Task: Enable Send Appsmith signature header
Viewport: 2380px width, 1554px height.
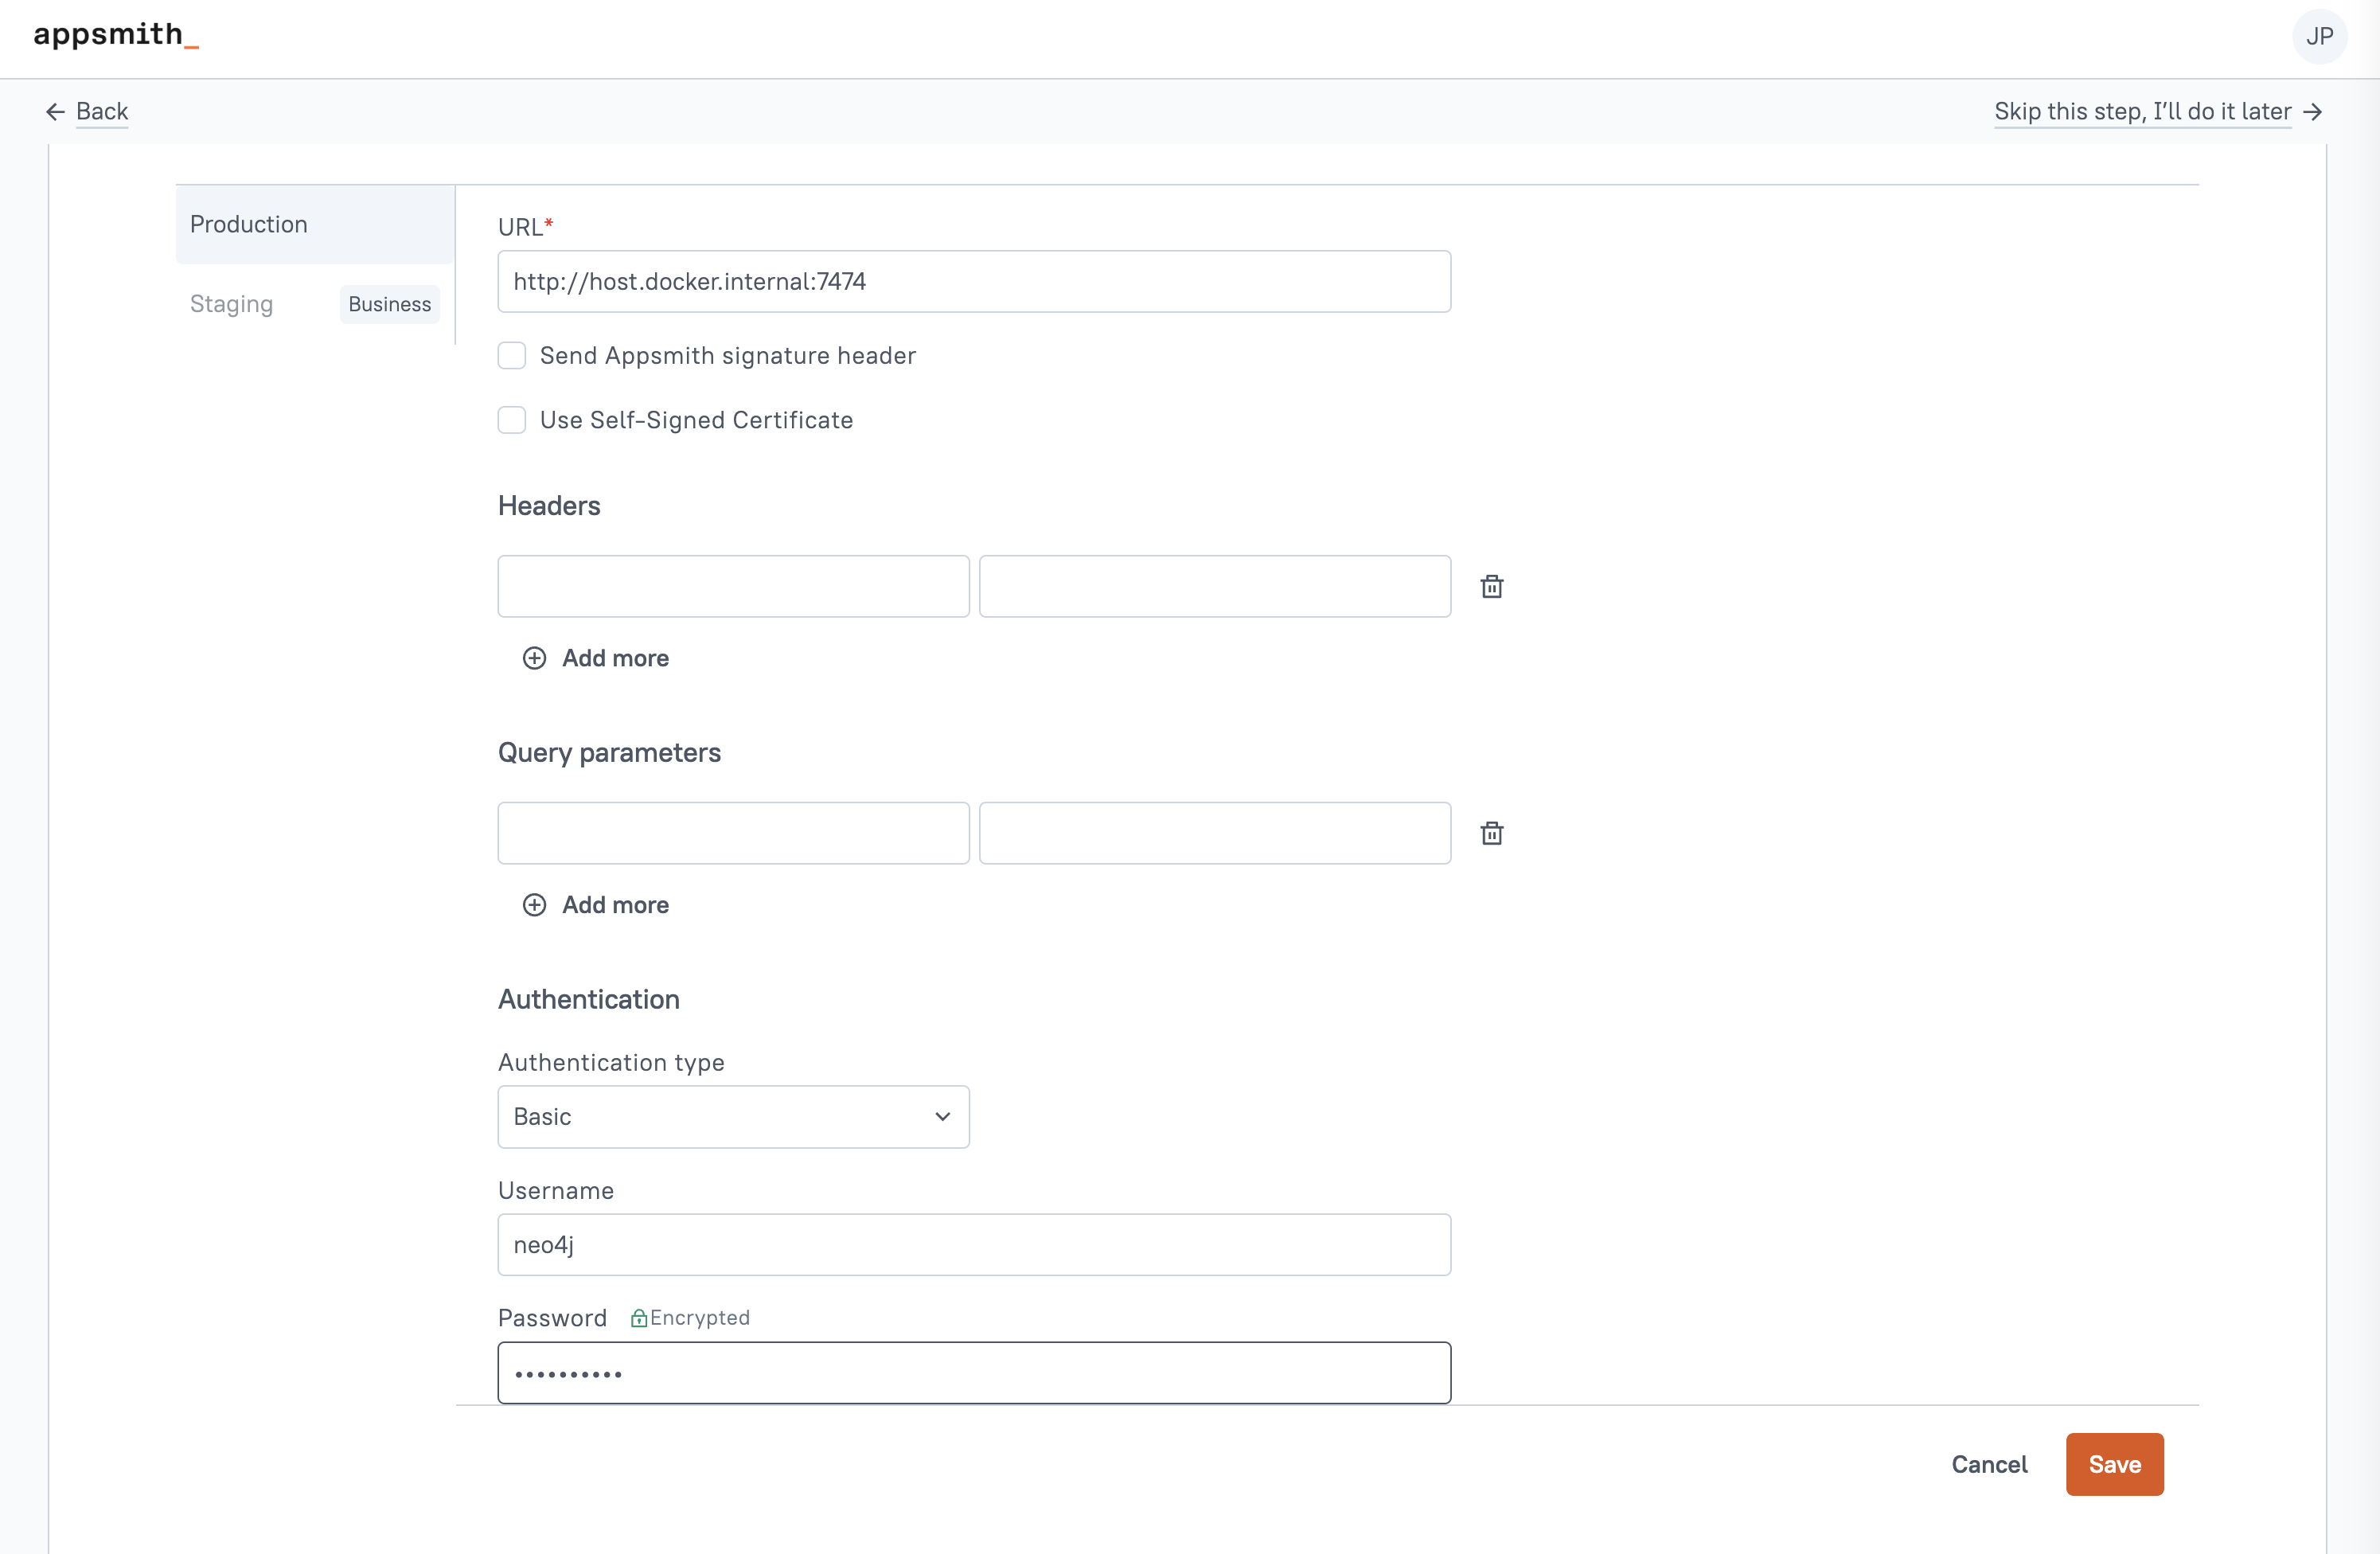Action: 512,356
